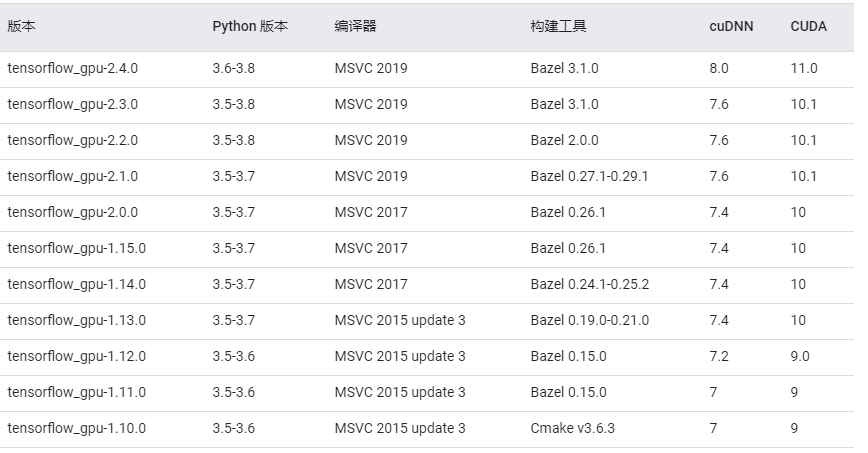Click the Bazel 0.27.1-0.29.1 cell
The width and height of the screenshot is (868, 453).
tap(589, 176)
